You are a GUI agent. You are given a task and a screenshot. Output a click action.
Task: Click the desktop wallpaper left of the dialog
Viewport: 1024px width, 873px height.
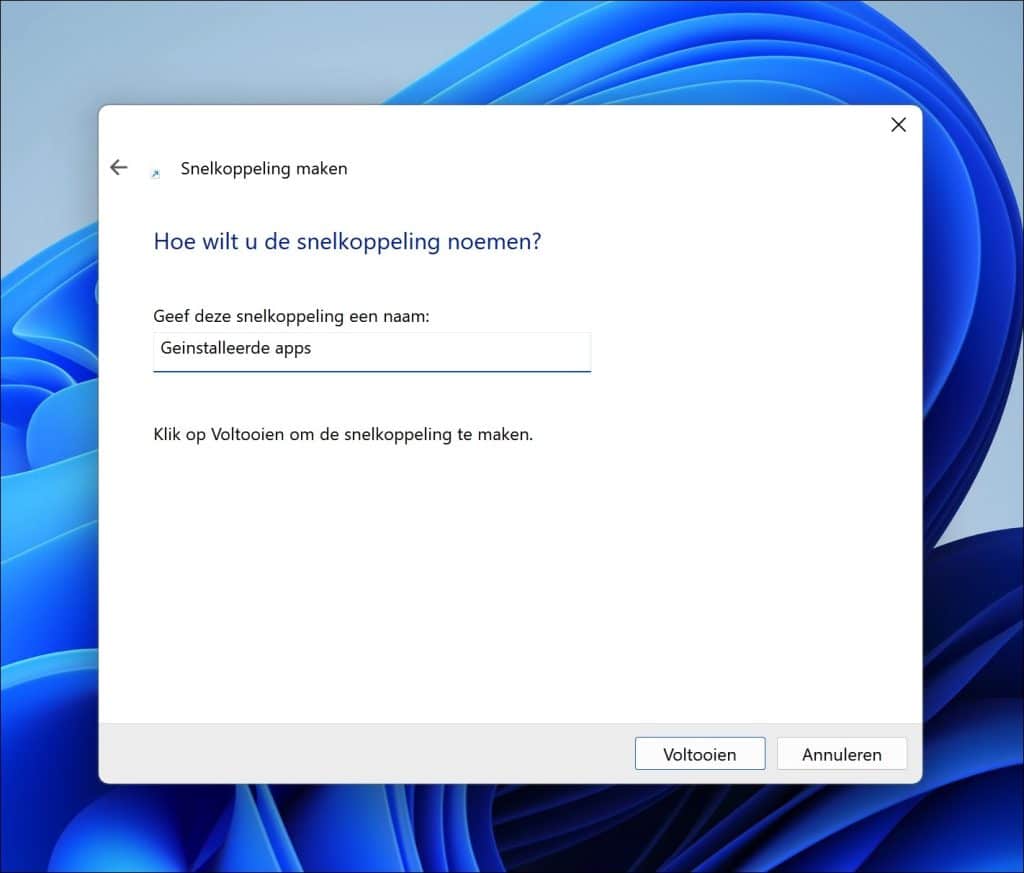pyautogui.click(x=48, y=450)
